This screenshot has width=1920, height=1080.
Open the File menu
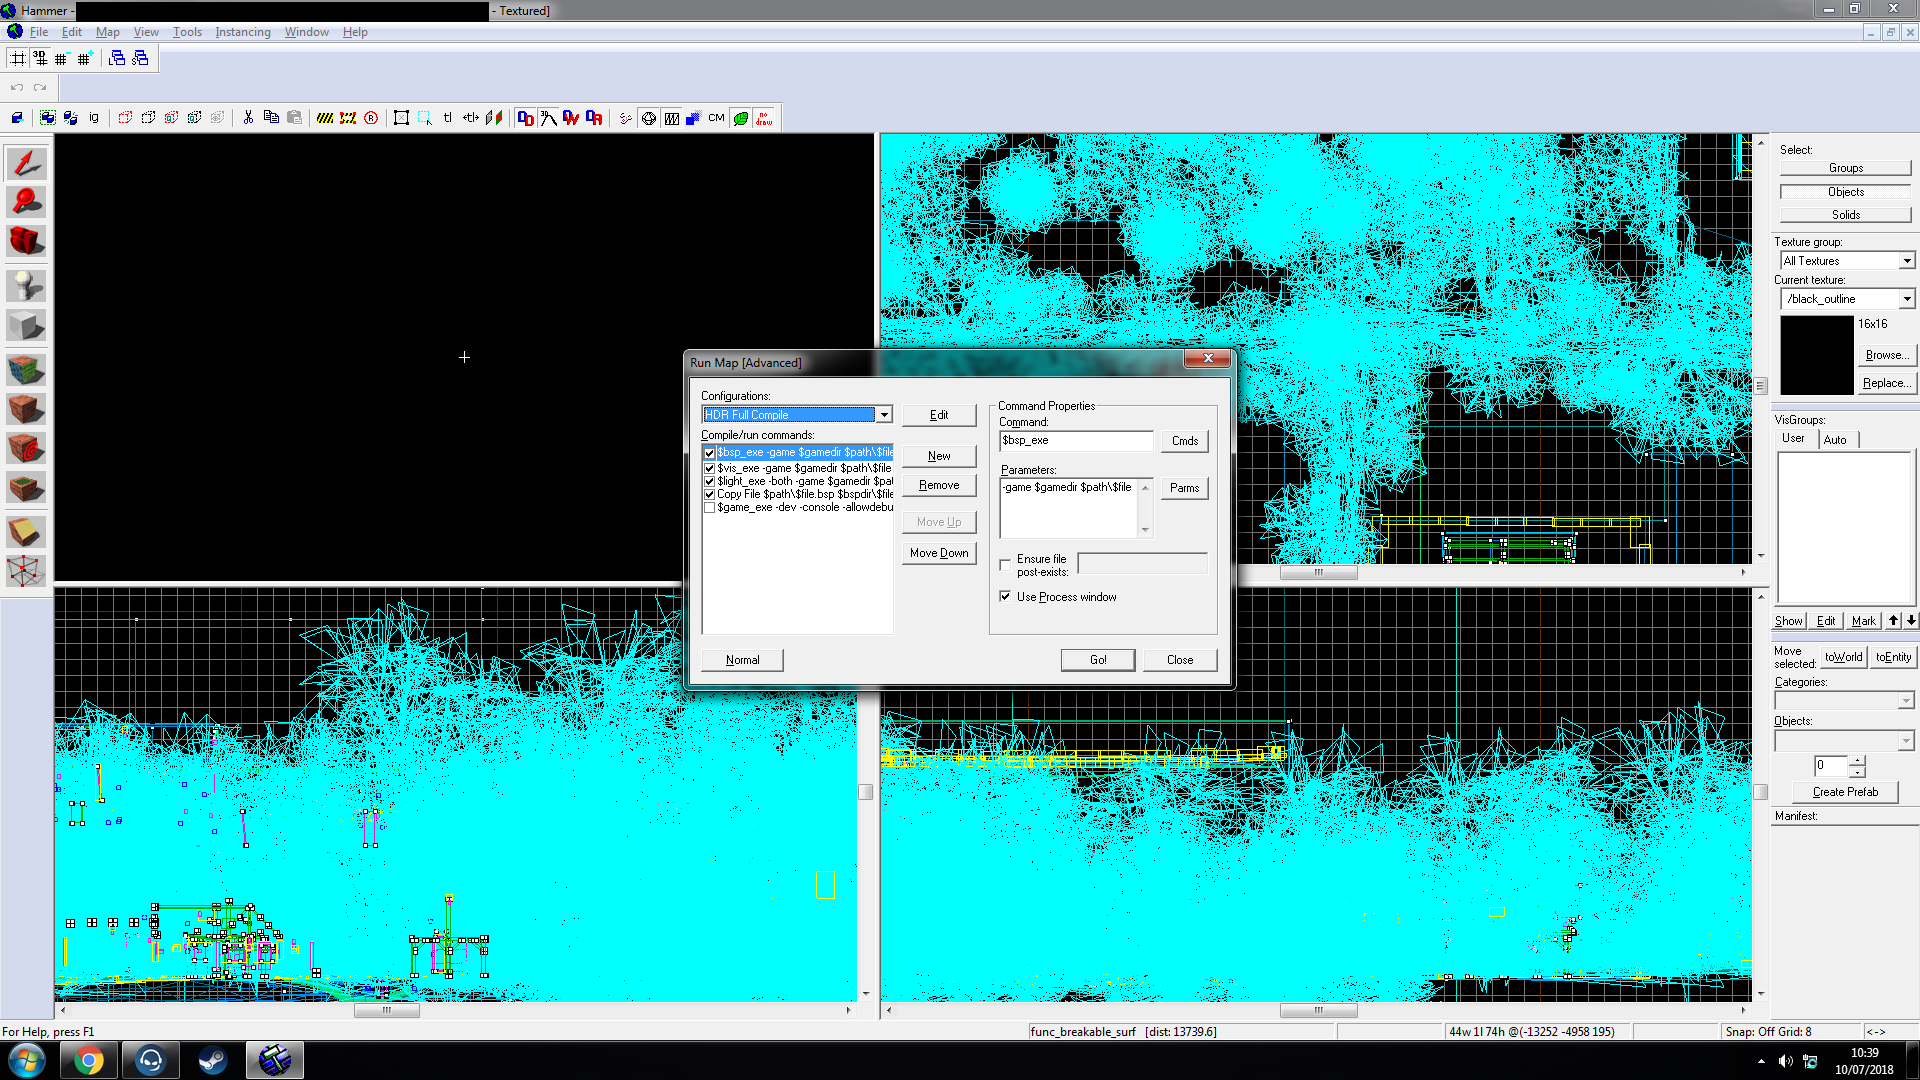pyautogui.click(x=39, y=32)
